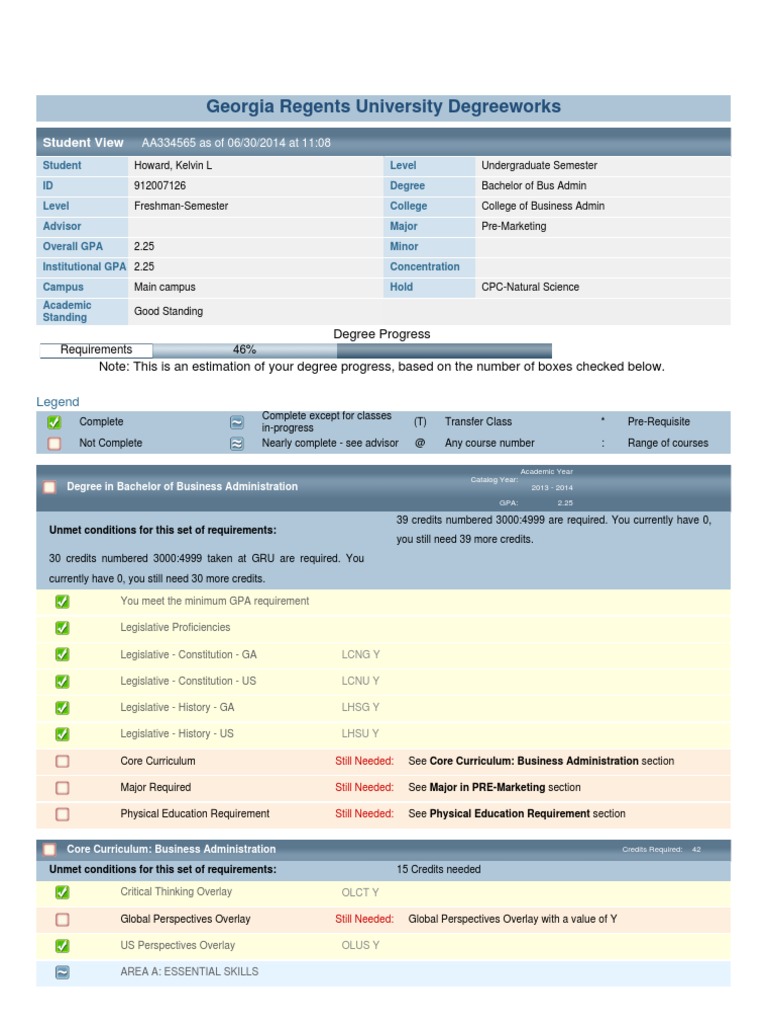Click checkmark for Legislative - History - US

pos(62,734)
